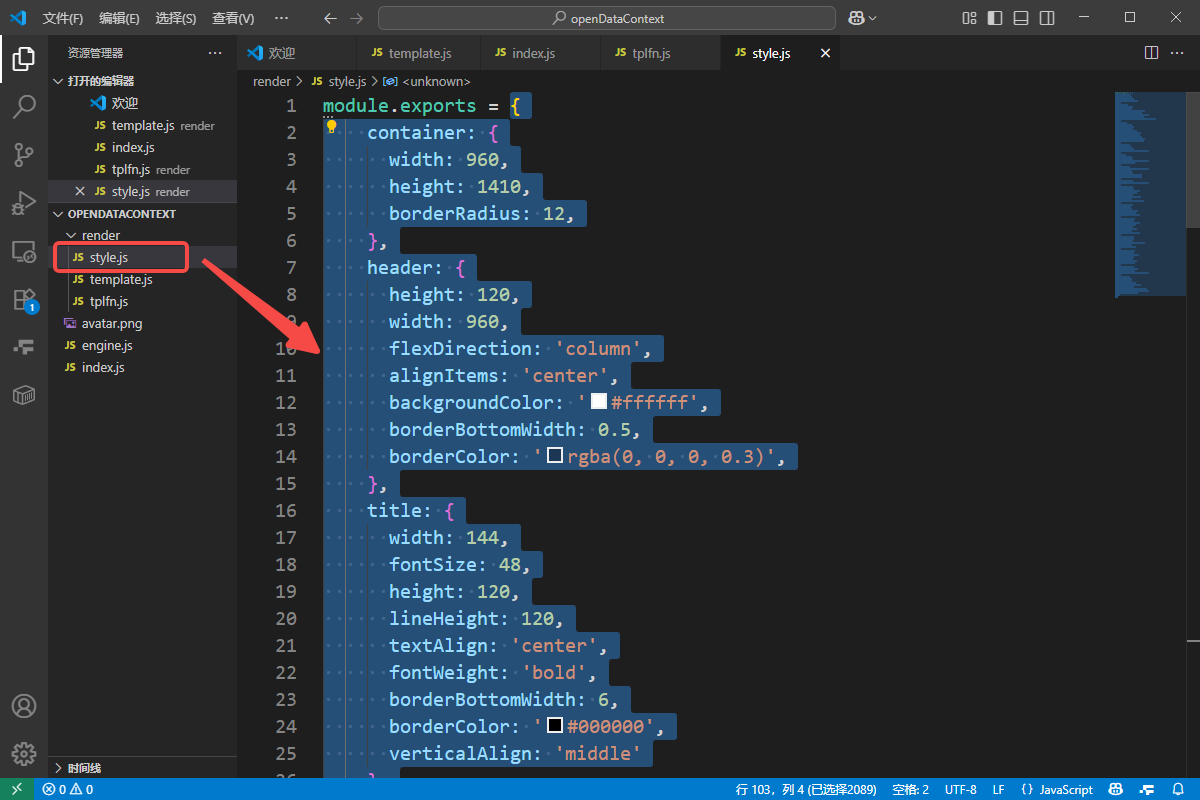Expand the 时间线 section
The width and height of the screenshot is (1200, 800).
58,768
